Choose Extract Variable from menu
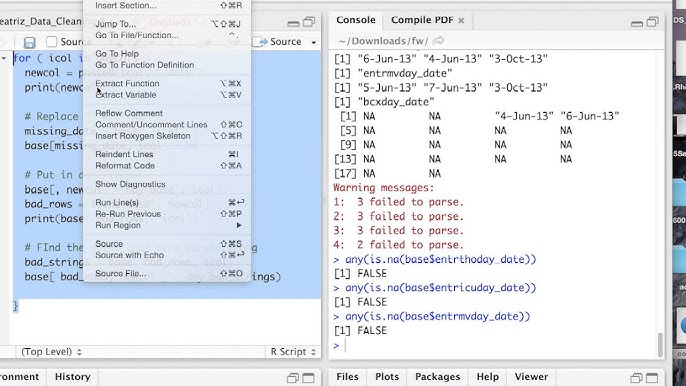Viewport: 686px width, 386px height. (x=167, y=95)
